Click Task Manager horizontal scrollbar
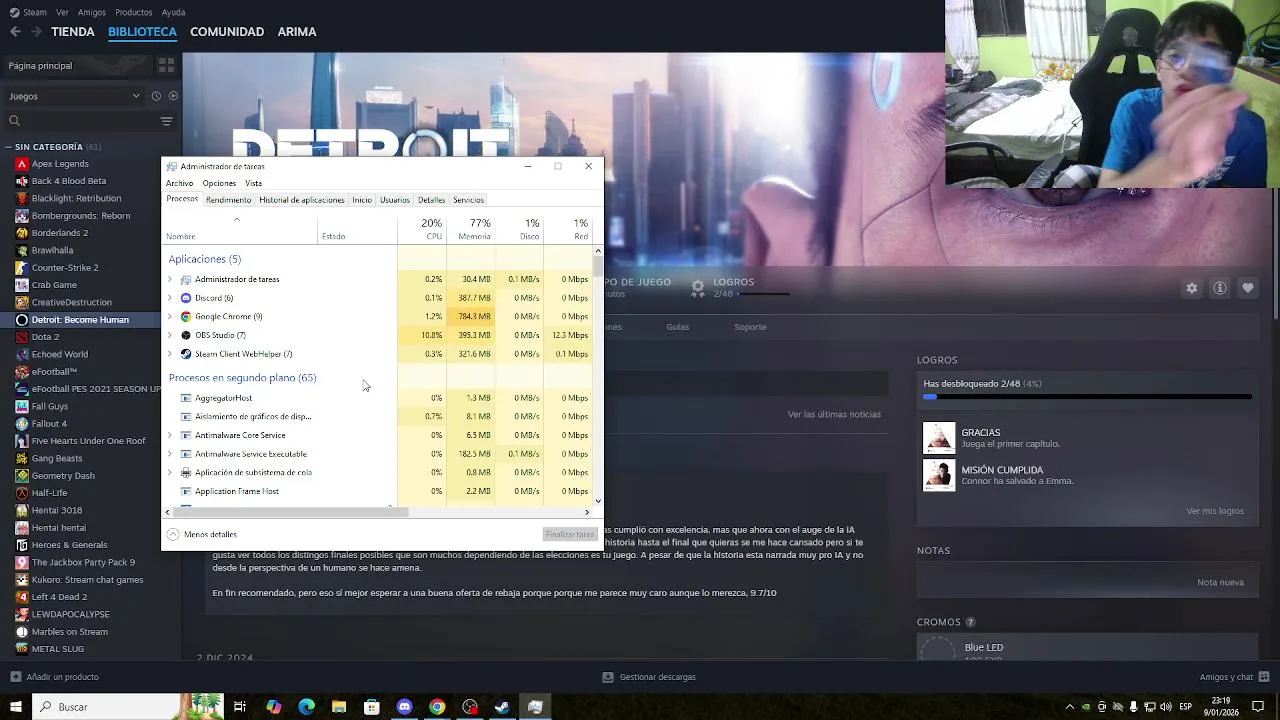 pos(290,512)
